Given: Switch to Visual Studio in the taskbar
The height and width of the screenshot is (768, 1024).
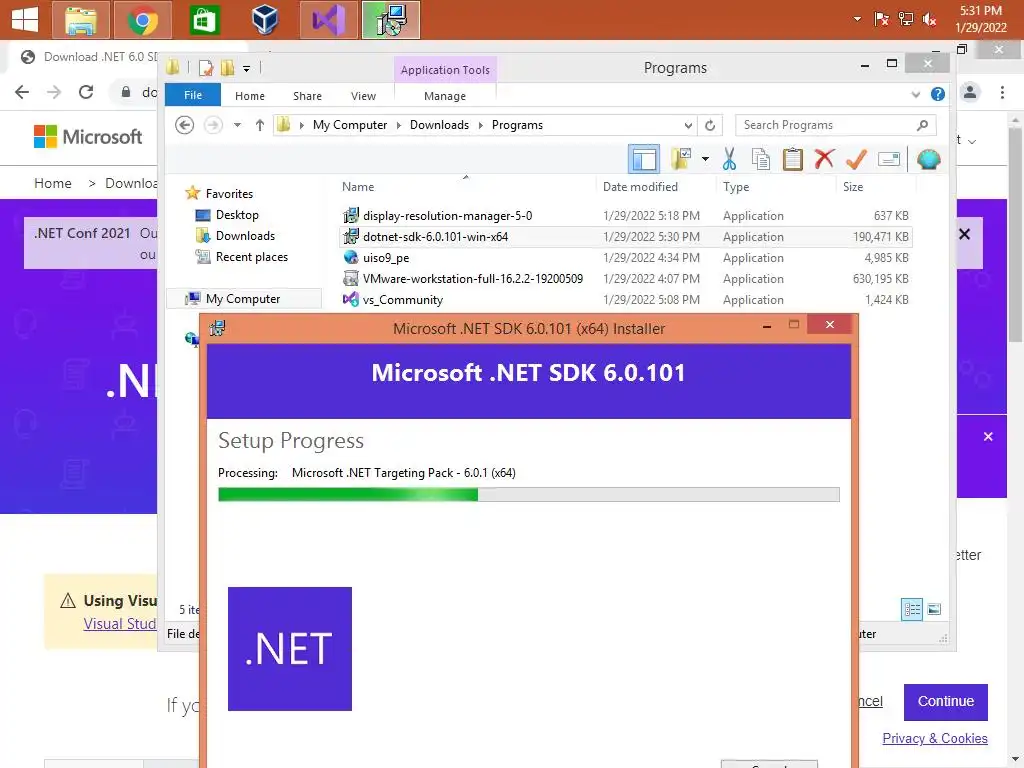Looking at the screenshot, I should coord(328,20).
